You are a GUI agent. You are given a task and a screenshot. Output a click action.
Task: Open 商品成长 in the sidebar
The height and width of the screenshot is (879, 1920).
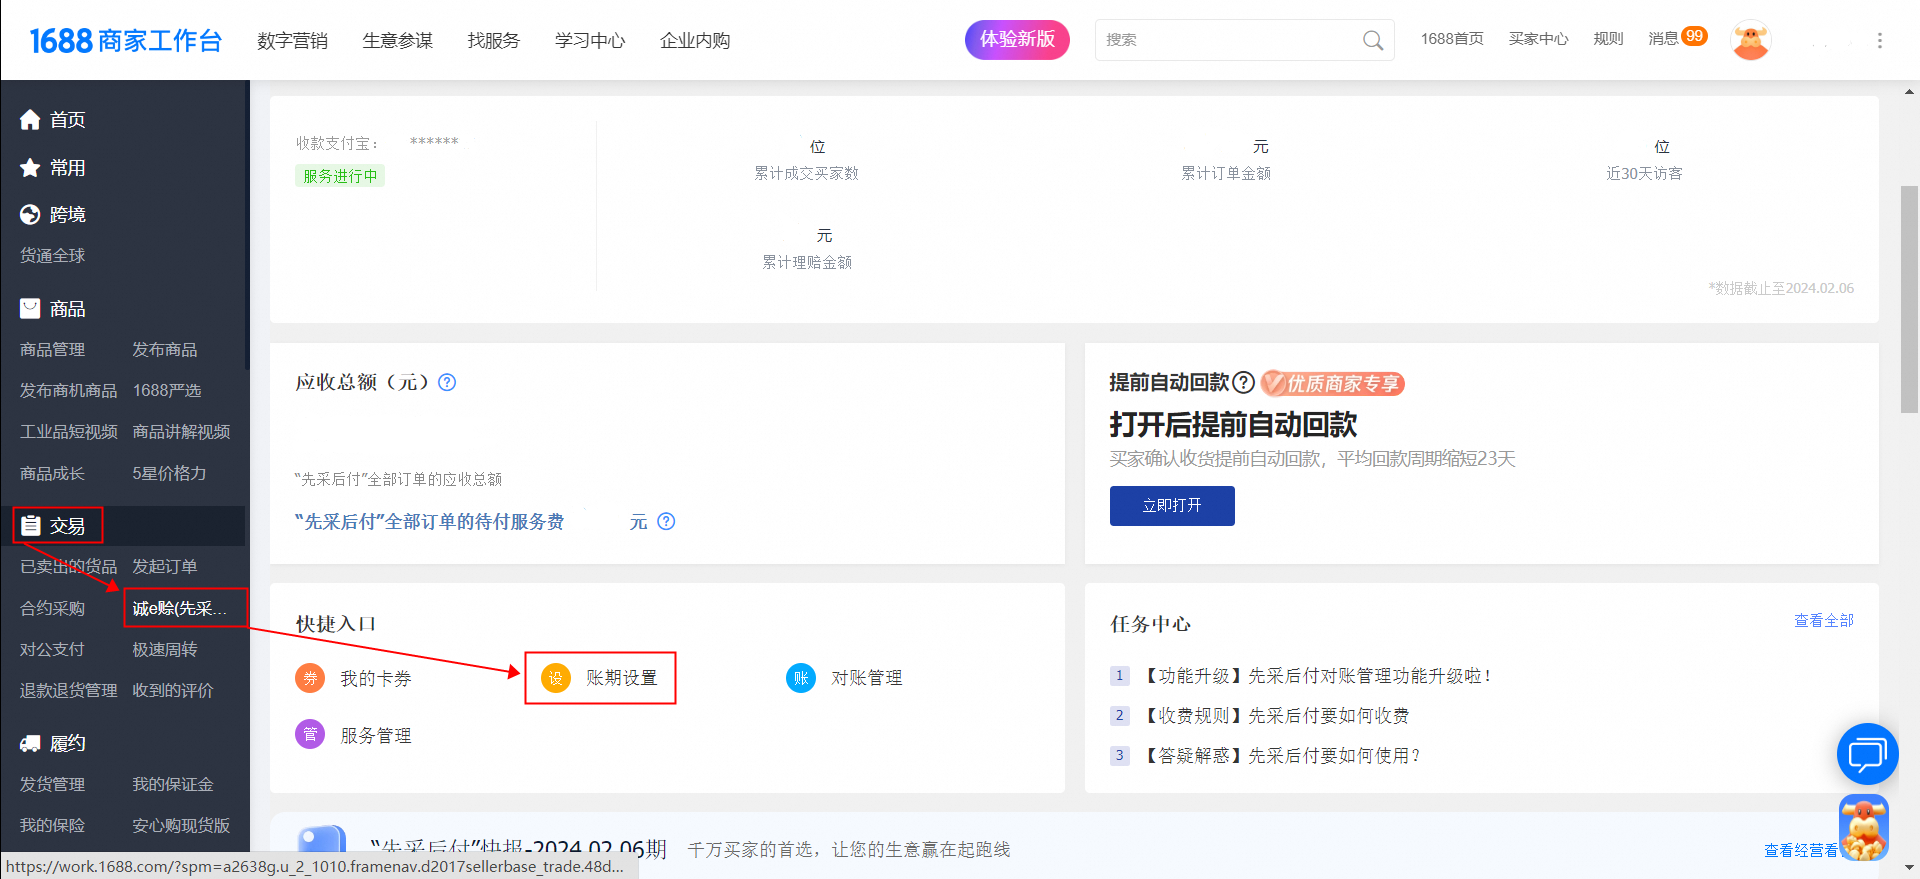[53, 474]
